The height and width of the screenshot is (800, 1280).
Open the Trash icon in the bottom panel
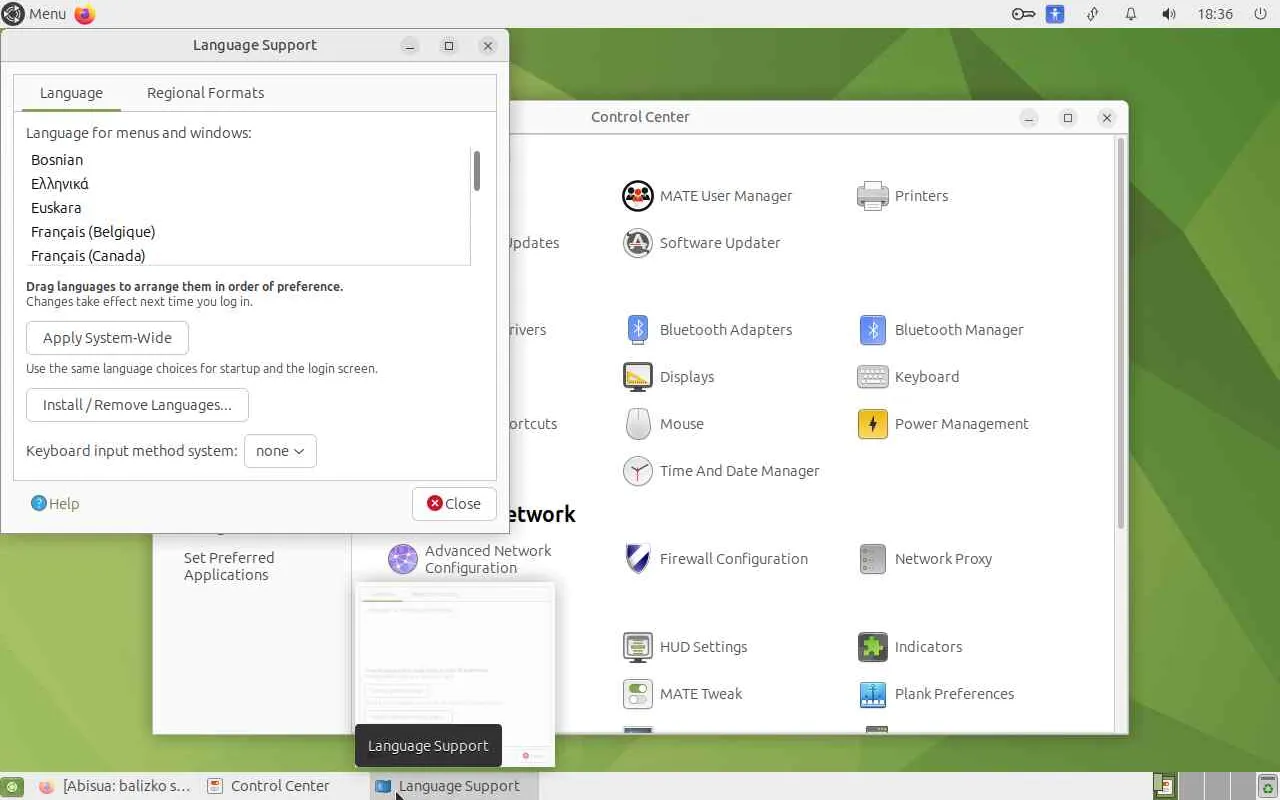click(1267, 786)
